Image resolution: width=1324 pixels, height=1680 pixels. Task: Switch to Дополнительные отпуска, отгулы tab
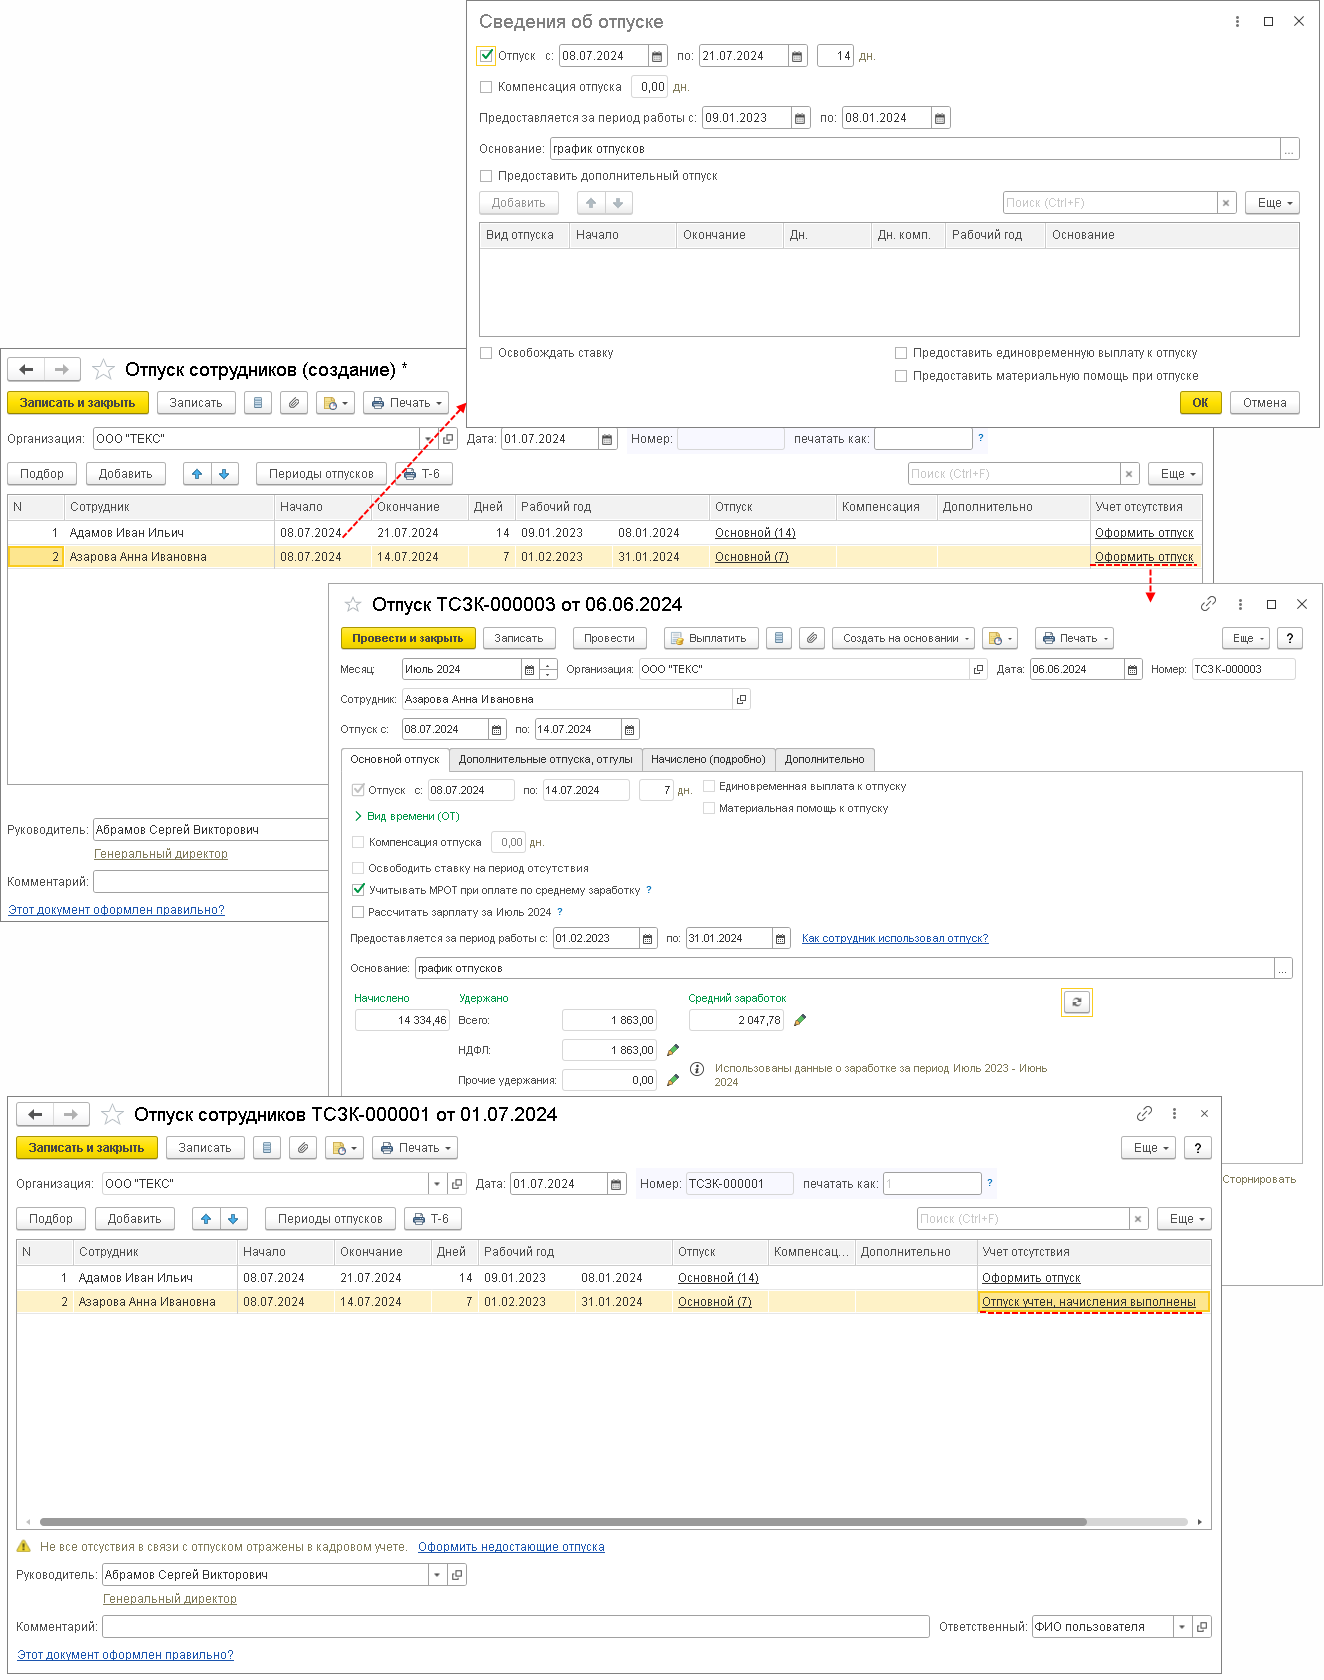tap(545, 759)
